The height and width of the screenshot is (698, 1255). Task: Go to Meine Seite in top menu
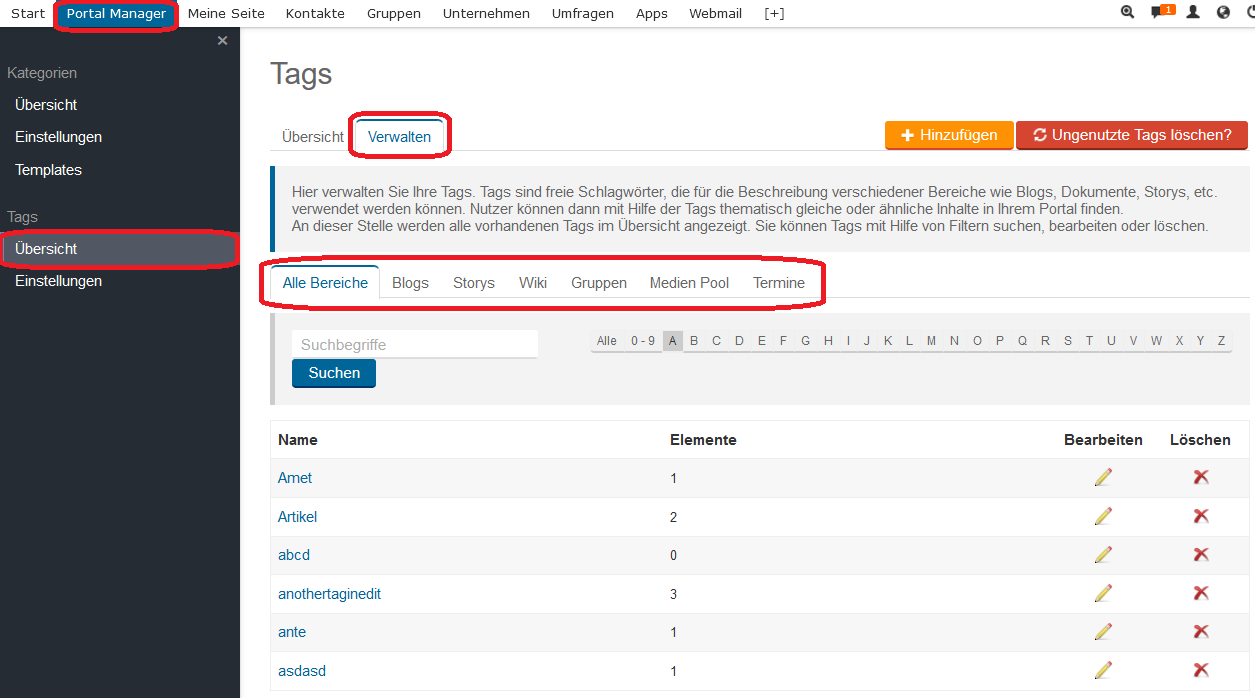coord(226,13)
